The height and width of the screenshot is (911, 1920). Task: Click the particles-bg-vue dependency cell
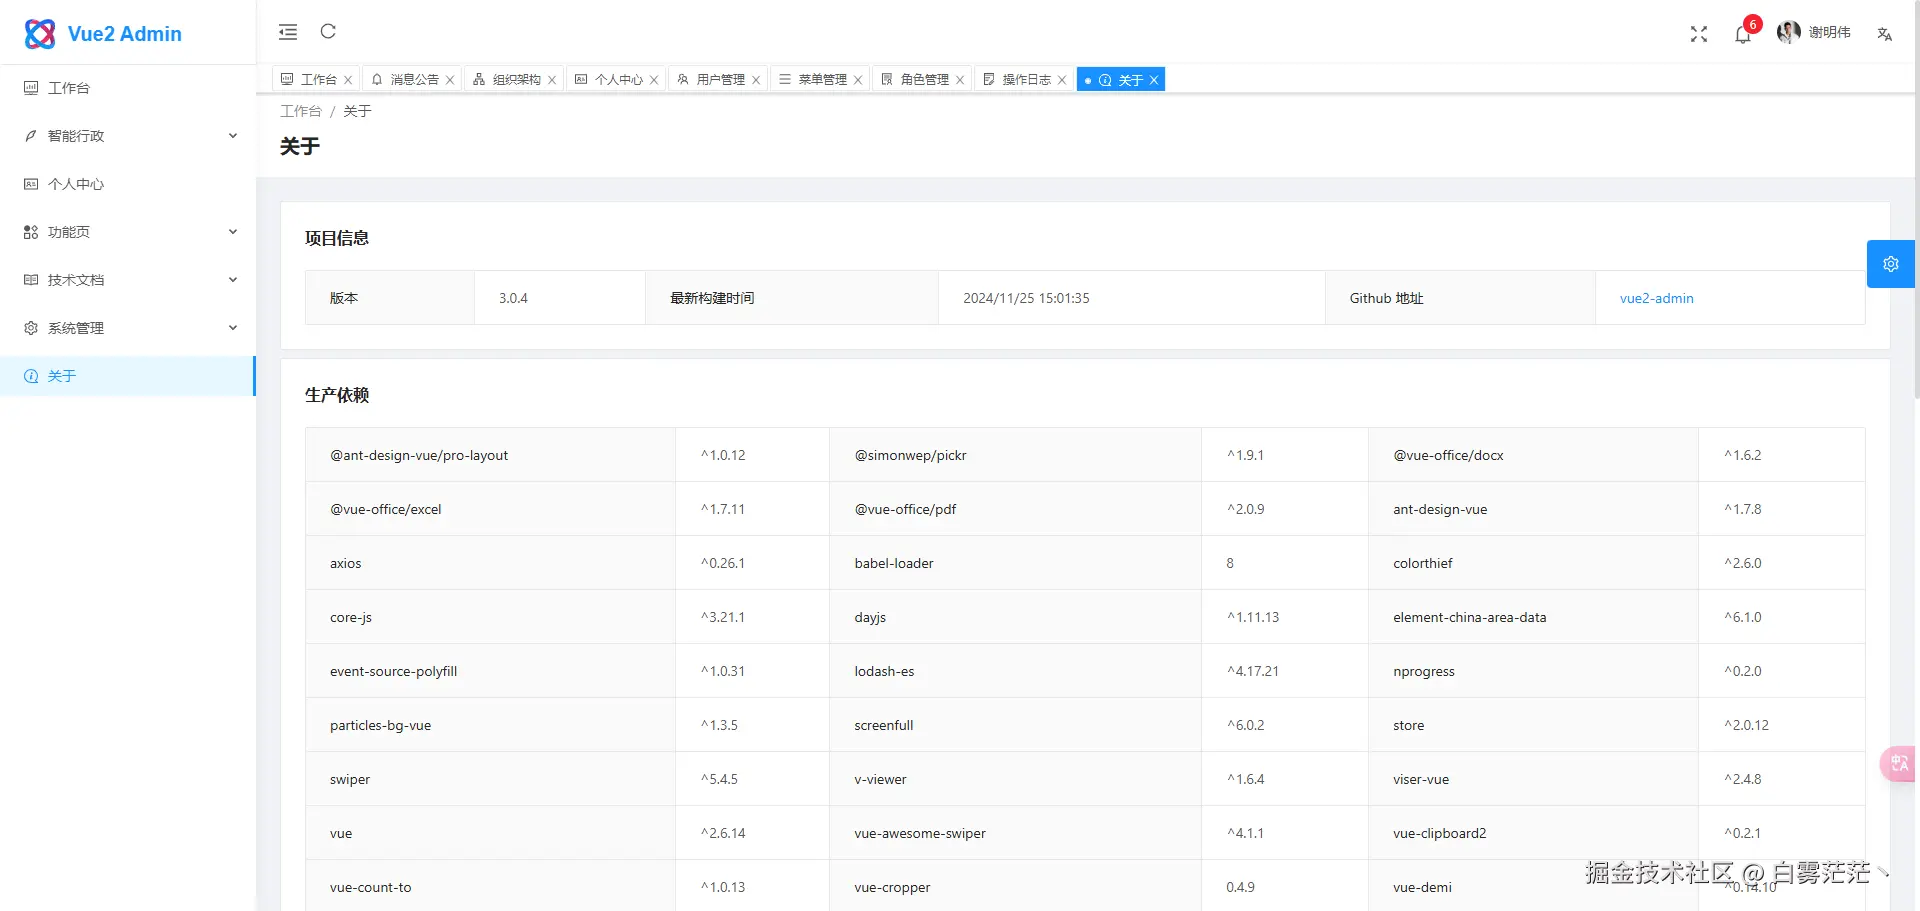pos(490,725)
